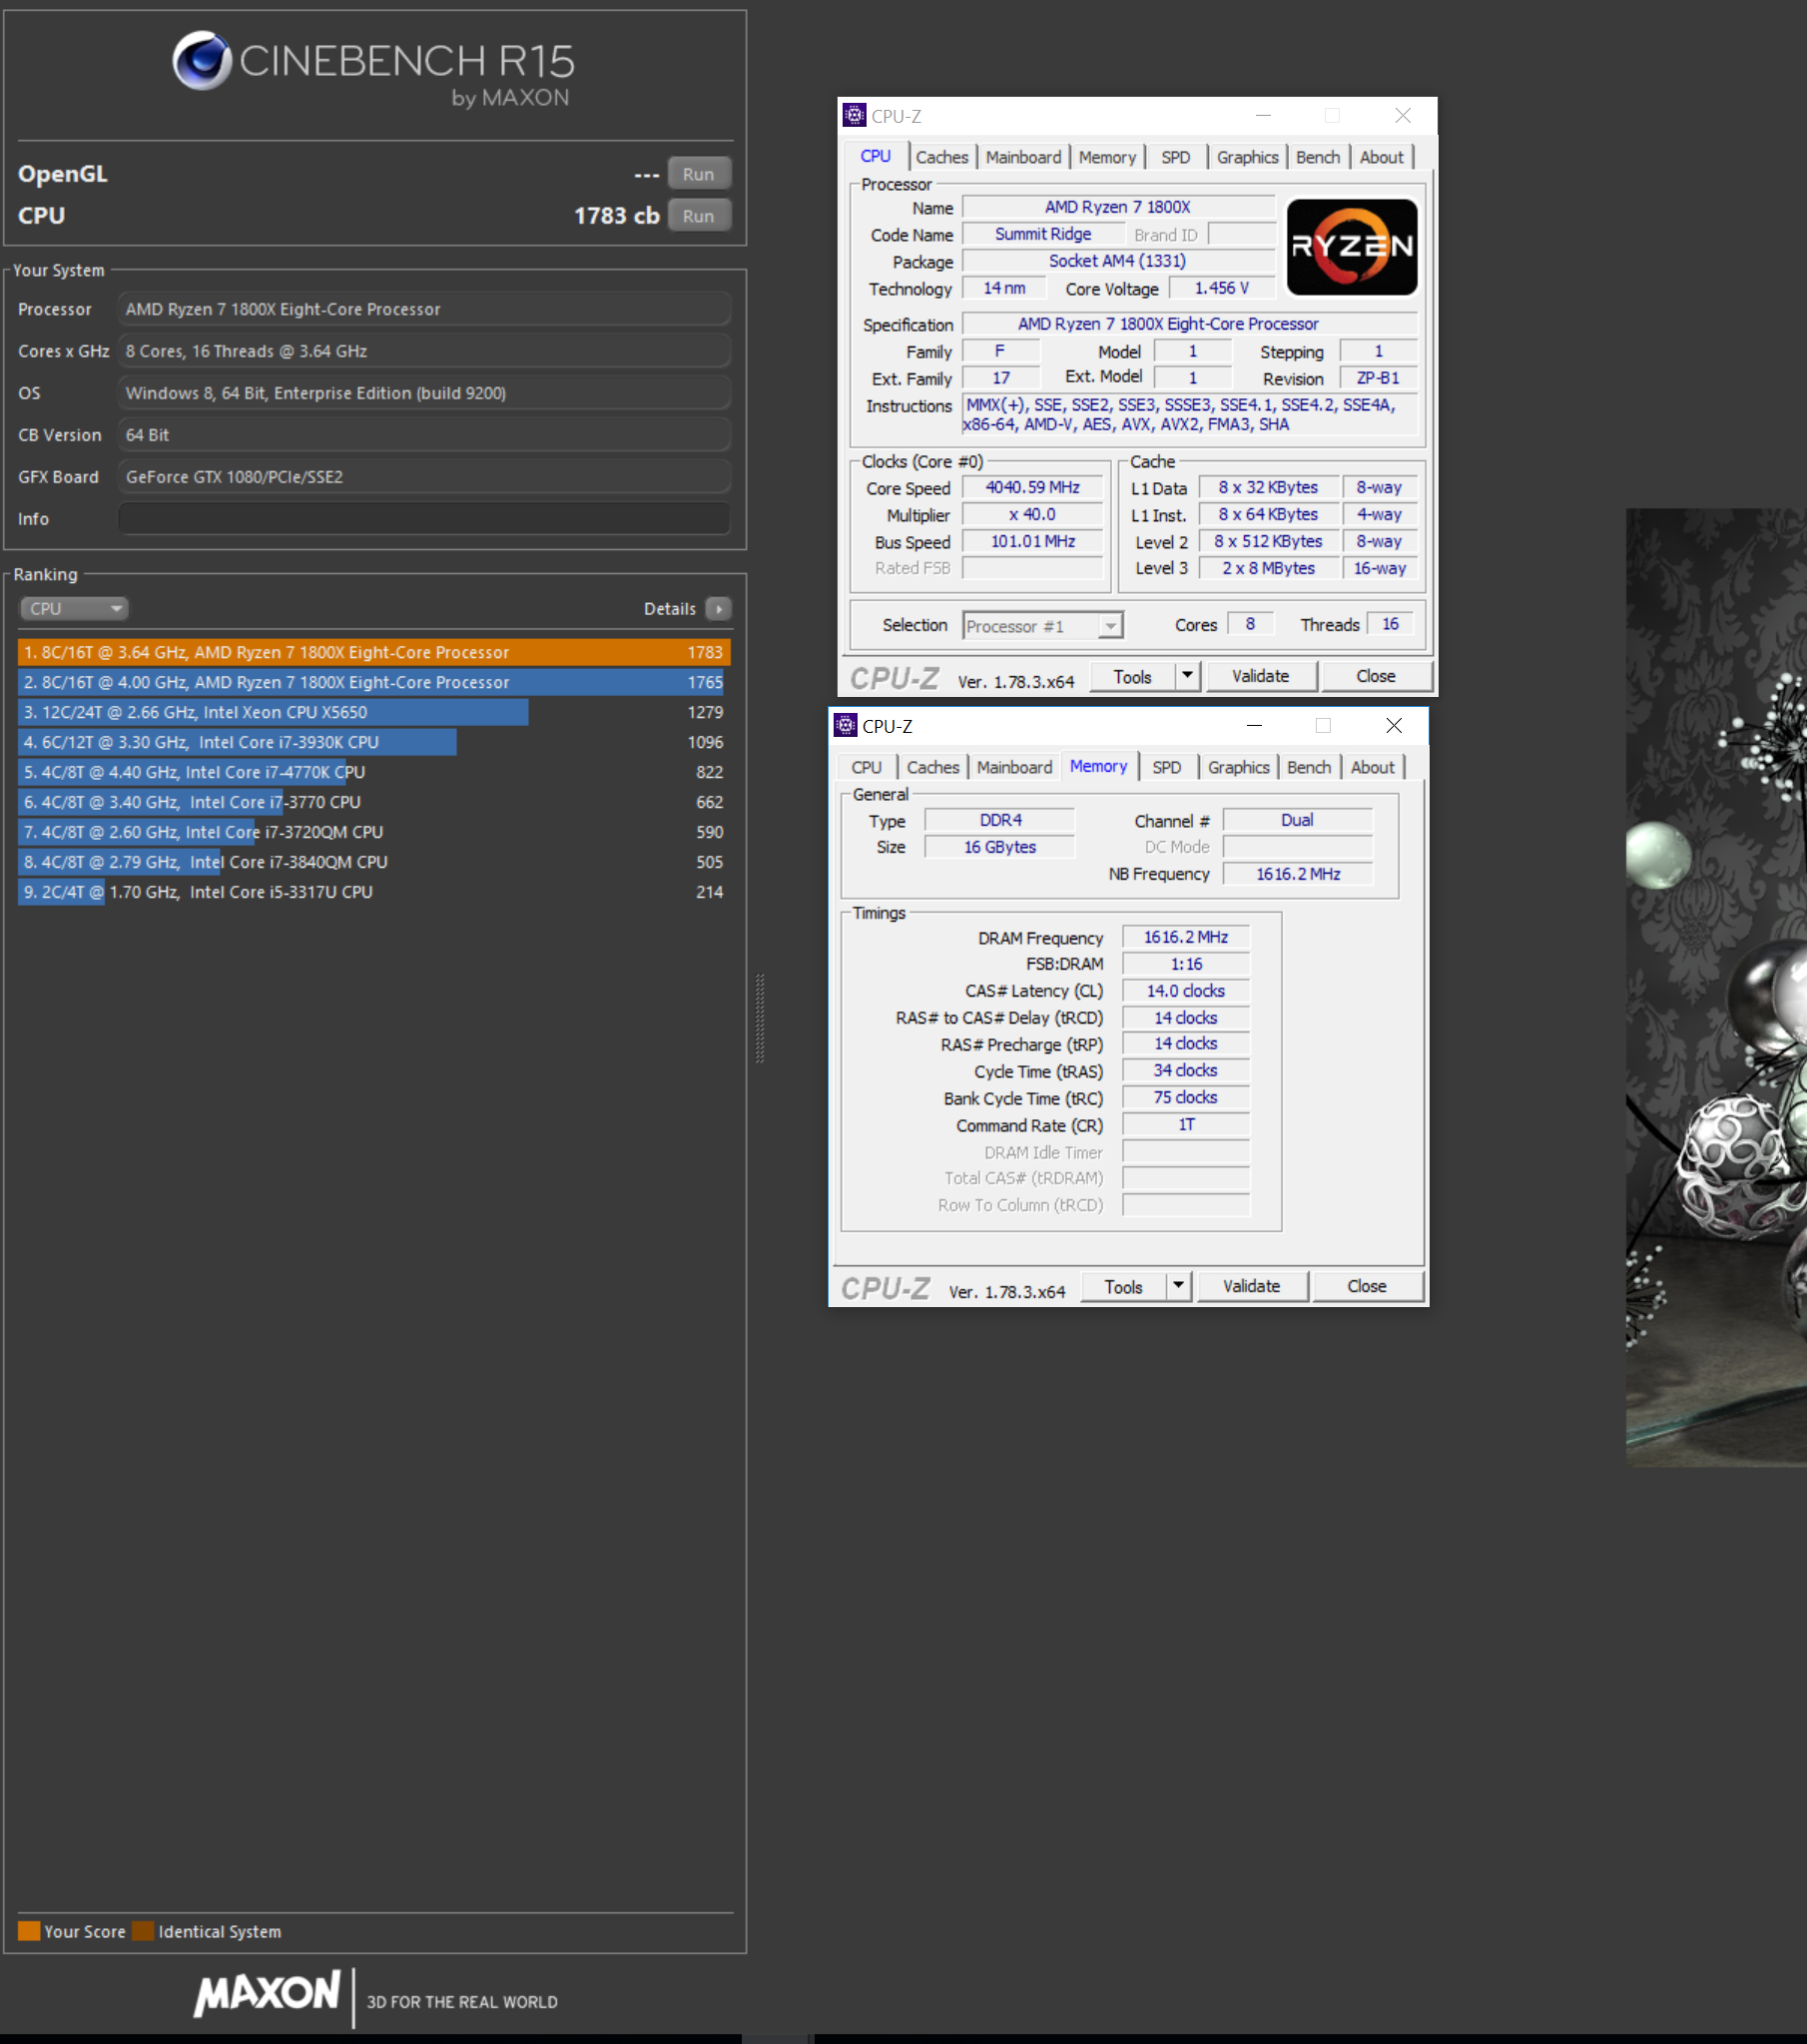Select the CPU tab in the top CPU-Z window

click(x=875, y=156)
